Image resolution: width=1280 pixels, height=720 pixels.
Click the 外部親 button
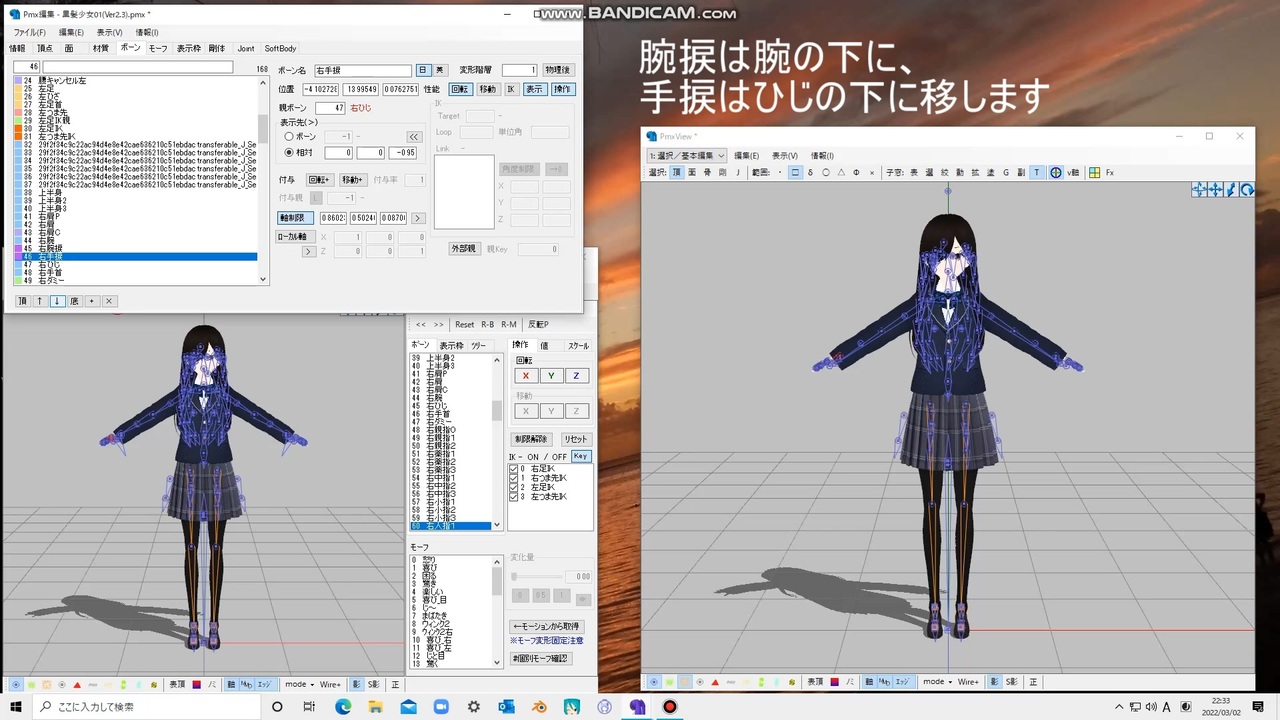[x=463, y=249]
